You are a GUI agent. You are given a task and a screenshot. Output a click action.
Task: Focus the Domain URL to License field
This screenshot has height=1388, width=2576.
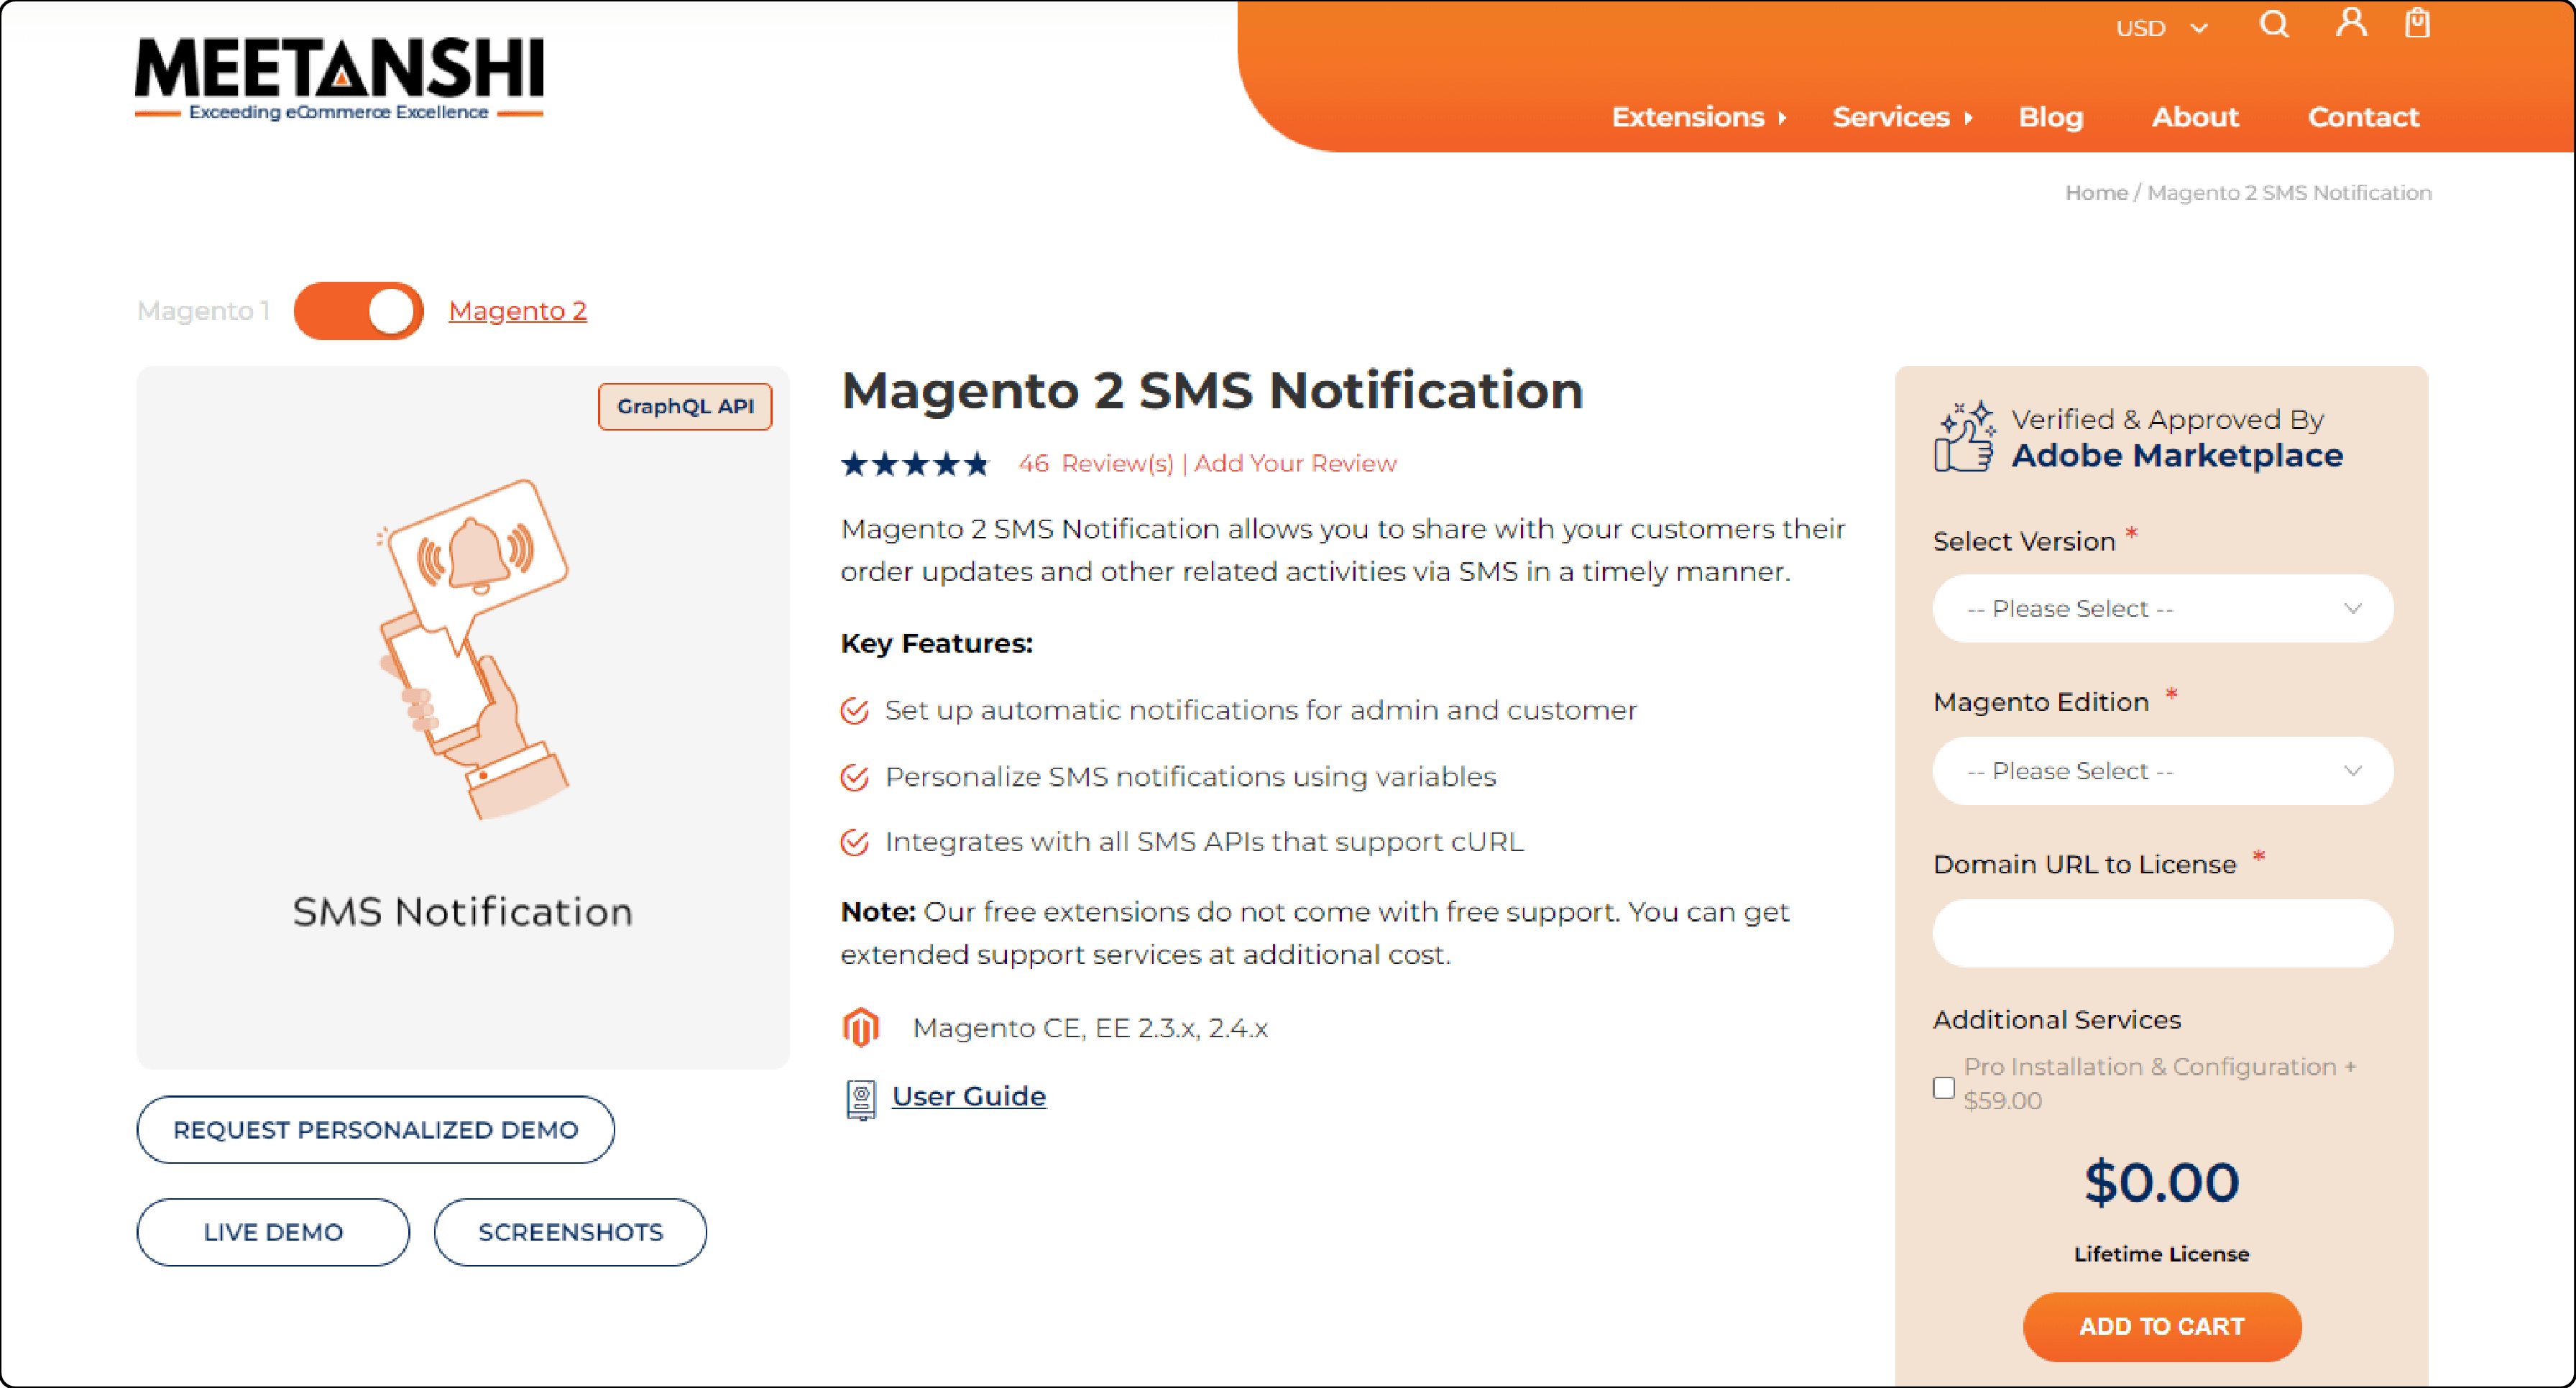2162,933
